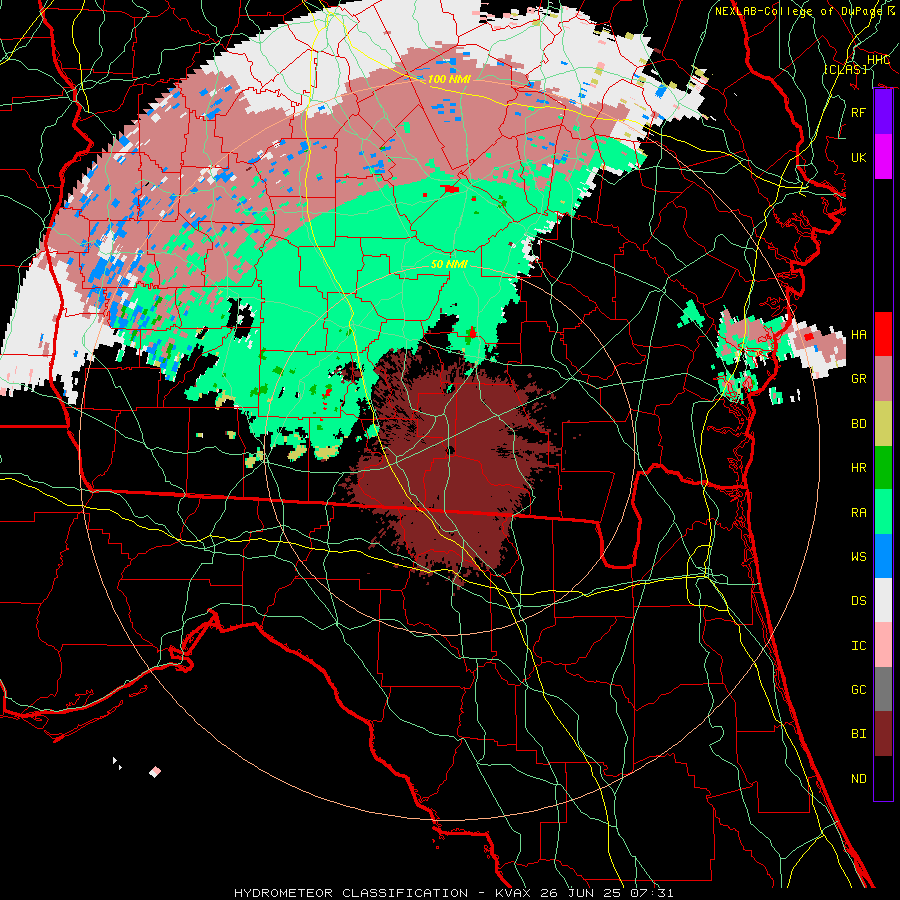The image size is (900, 900).
Task: Click the IC legend label
Action: pos(858,646)
